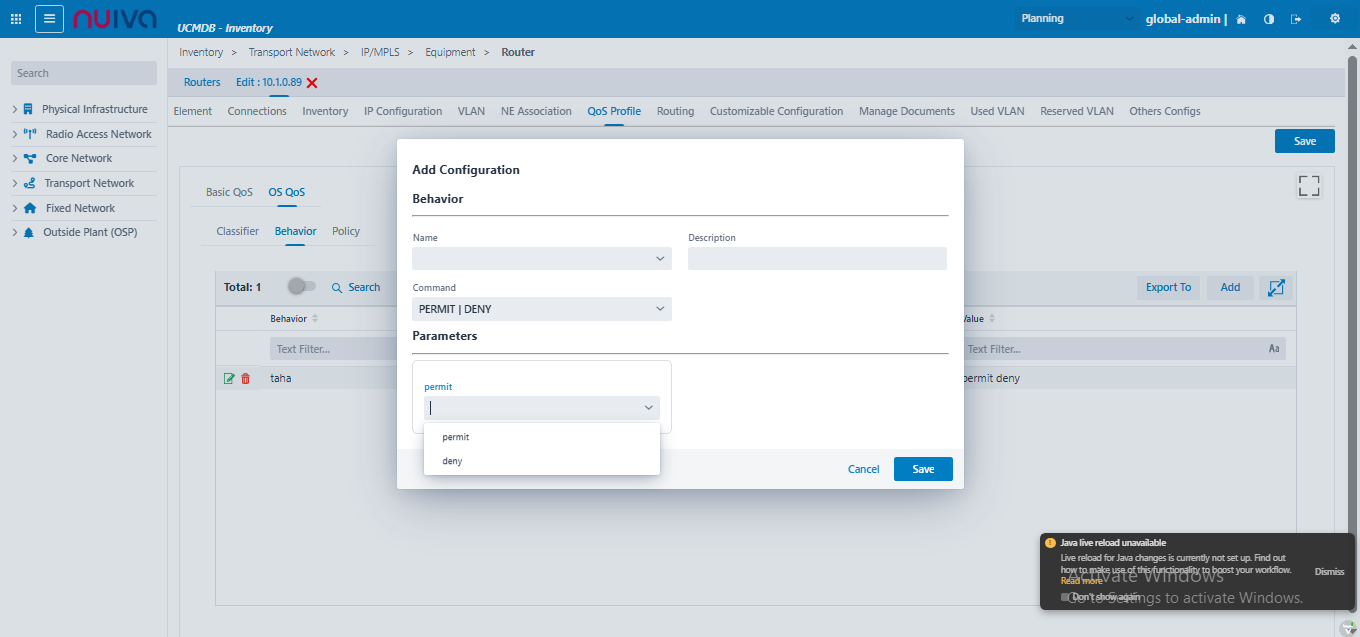
Task: Click the Description input field
Action: pos(816,259)
